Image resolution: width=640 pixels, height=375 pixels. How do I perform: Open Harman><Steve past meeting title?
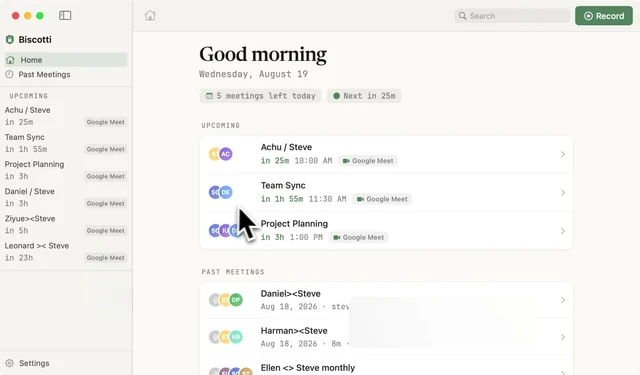pos(294,331)
